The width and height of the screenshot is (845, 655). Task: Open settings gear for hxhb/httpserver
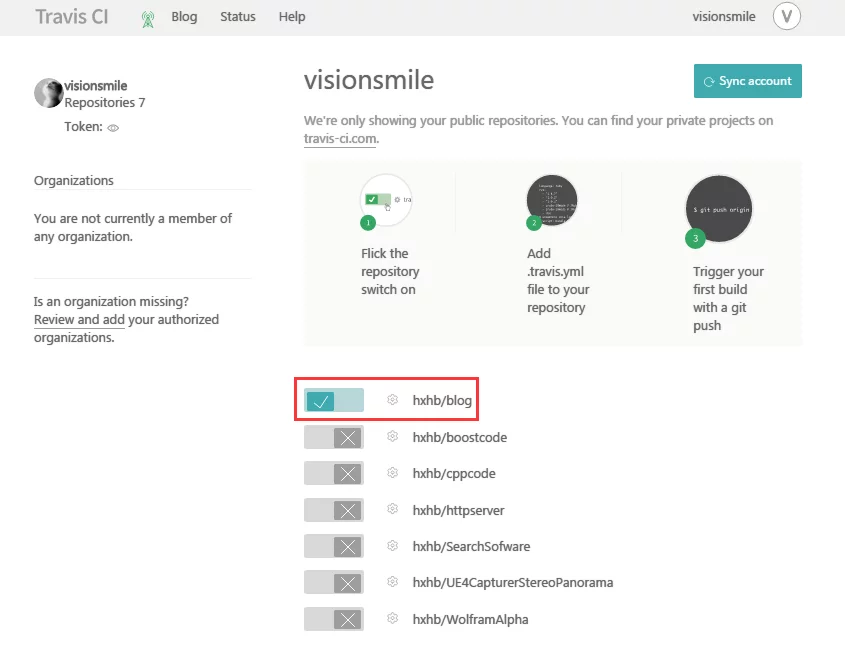(393, 510)
